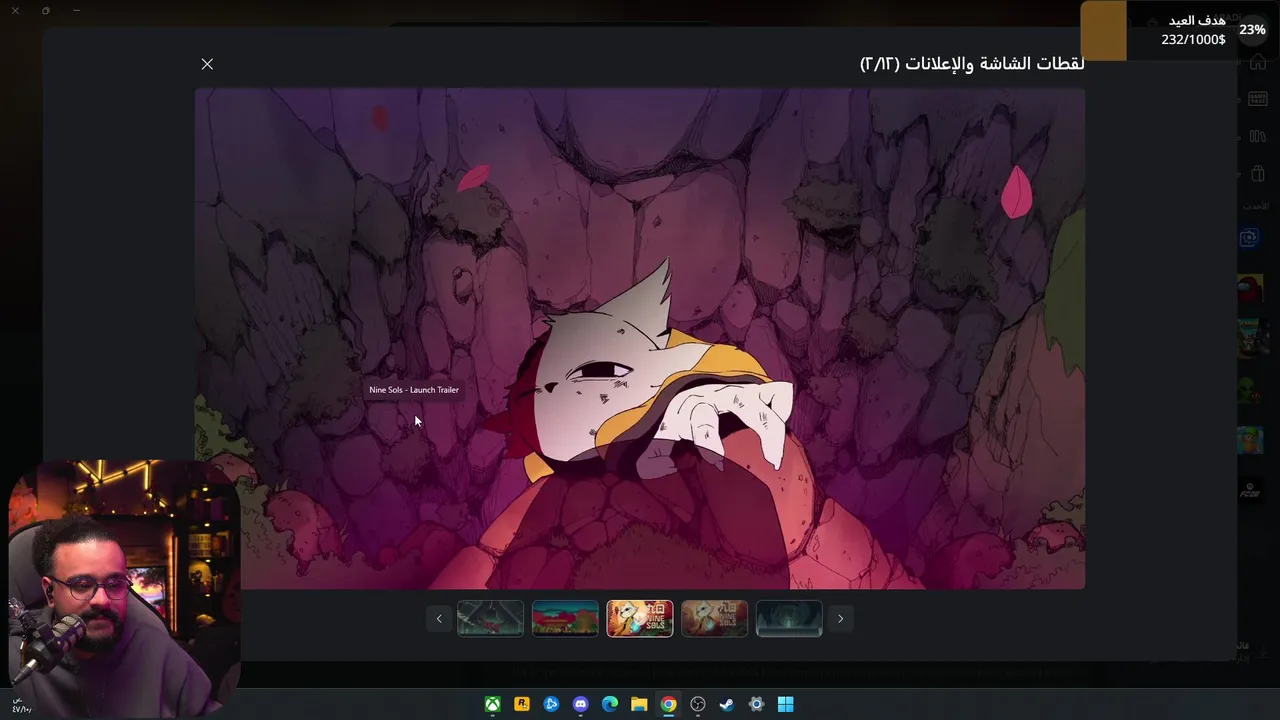Select the red landscape gameplay thumbnail
The height and width of the screenshot is (720, 1280).
tap(565, 619)
